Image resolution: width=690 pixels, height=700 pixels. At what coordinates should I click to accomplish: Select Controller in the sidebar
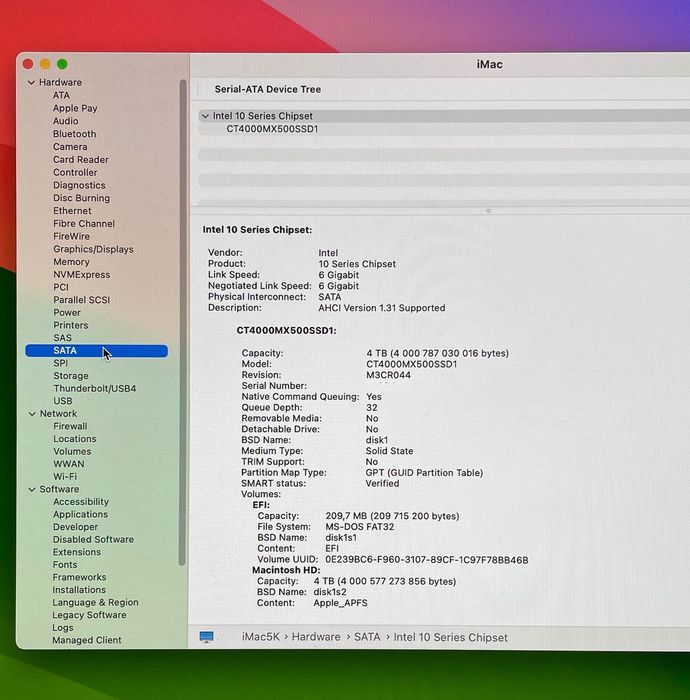click(75, 172)
